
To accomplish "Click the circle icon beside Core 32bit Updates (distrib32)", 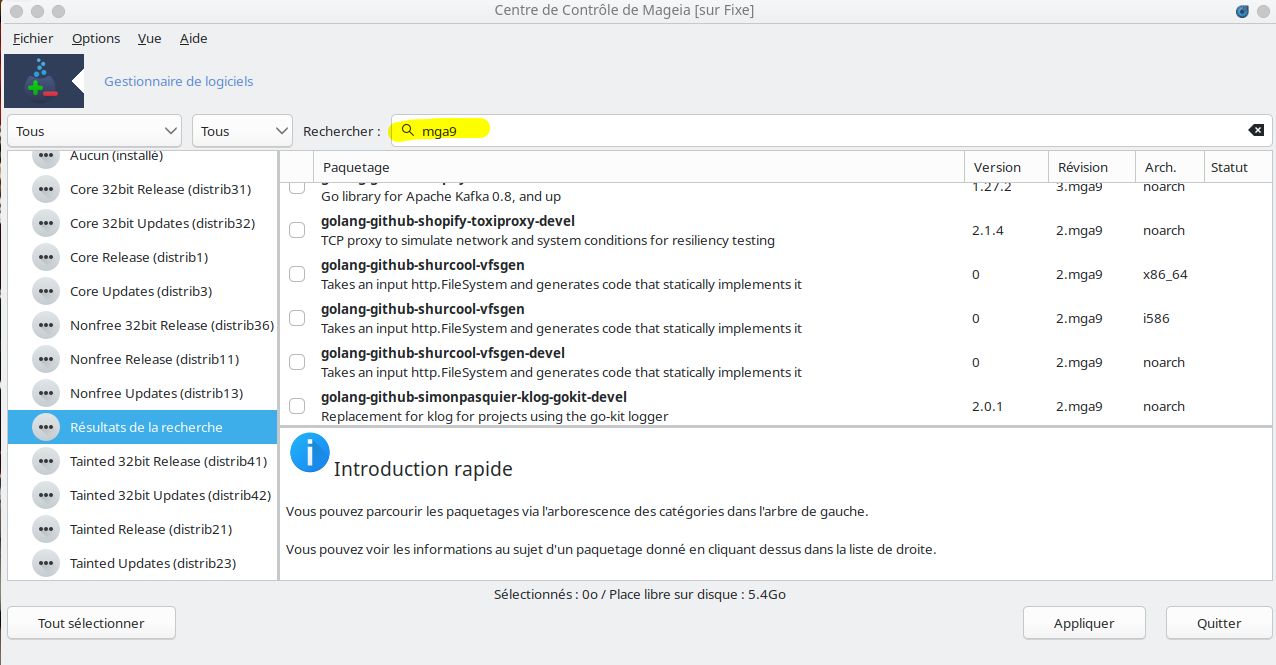I will [x=45, y=223].
